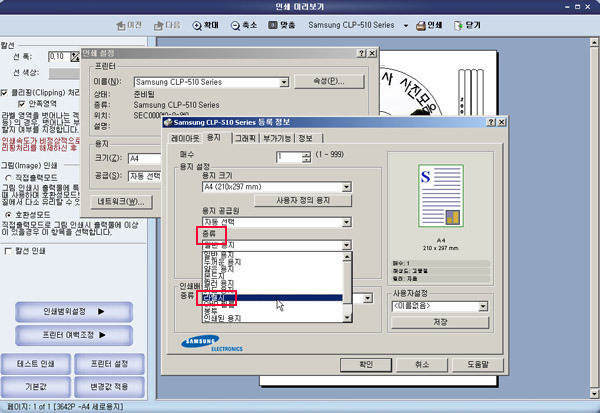The width and height of the screenshot is (600, 413).
Task: Click 저장 button under 사용자설정
Action: click(440, 322)
